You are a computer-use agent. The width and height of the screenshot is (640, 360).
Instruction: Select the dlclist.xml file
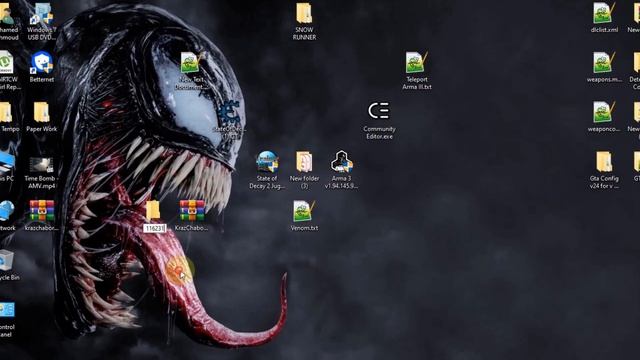coord(603,13)
